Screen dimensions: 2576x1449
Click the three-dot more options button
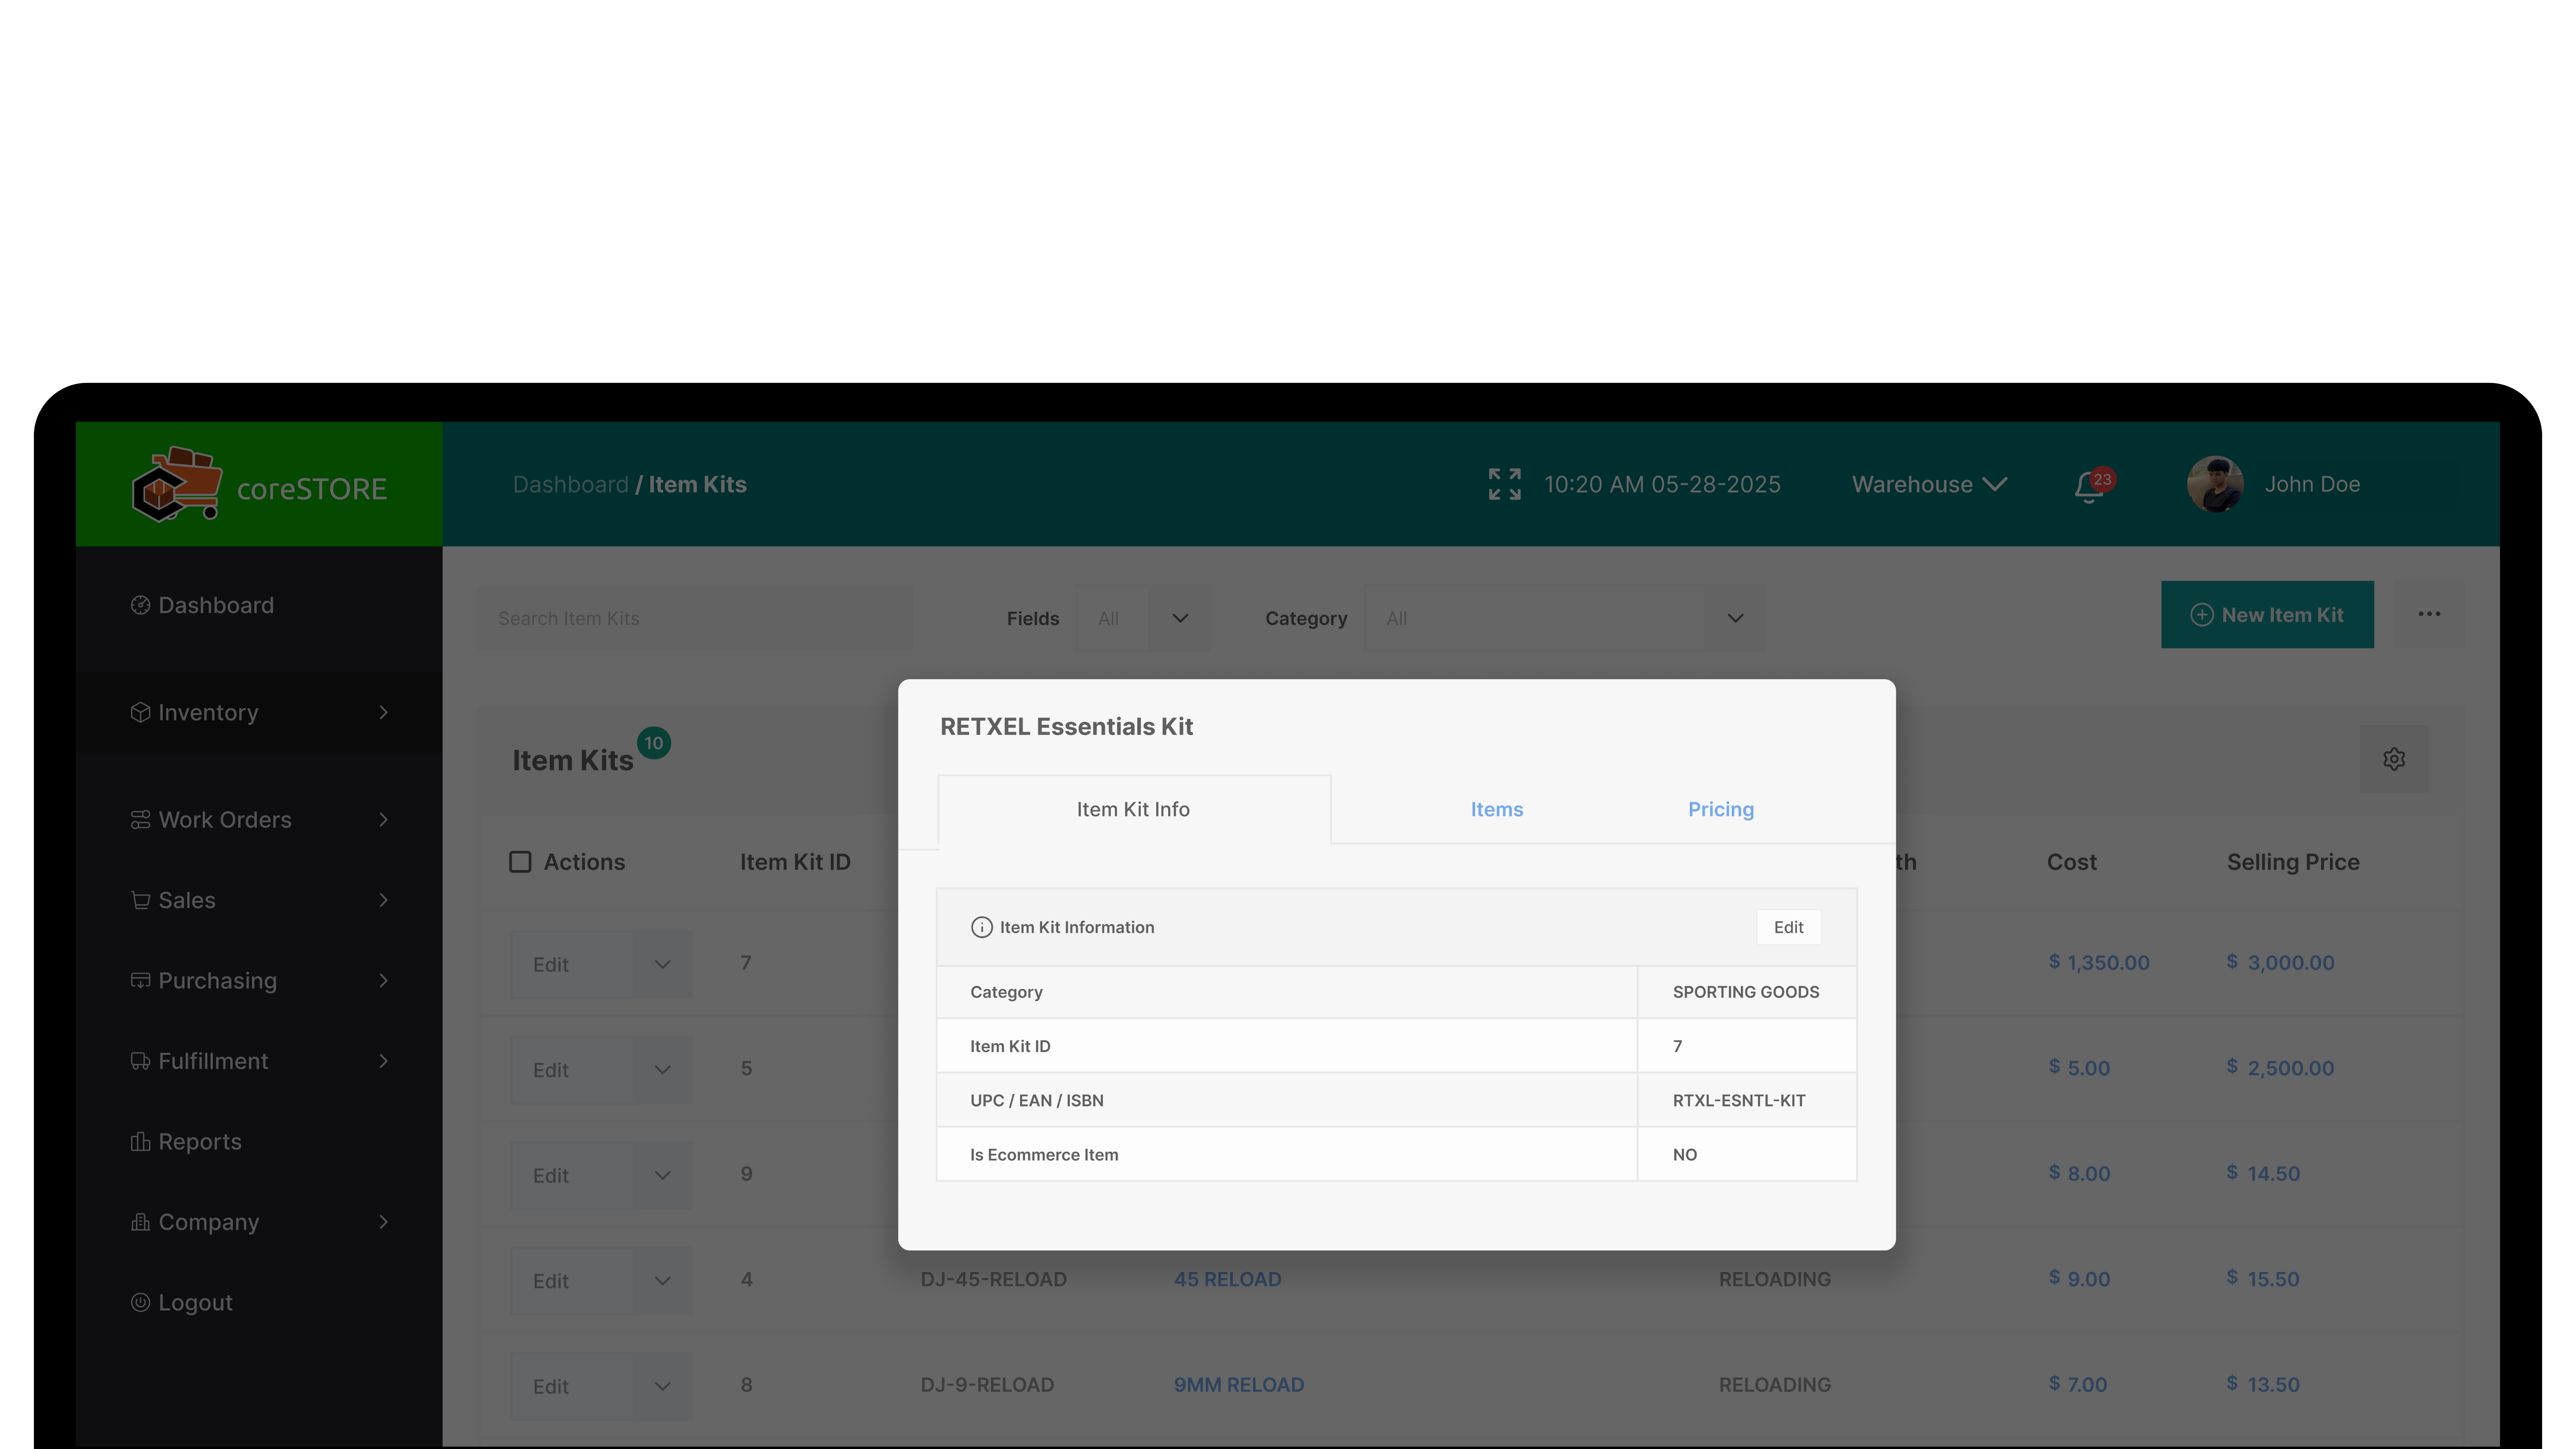tap(2429, 614)
